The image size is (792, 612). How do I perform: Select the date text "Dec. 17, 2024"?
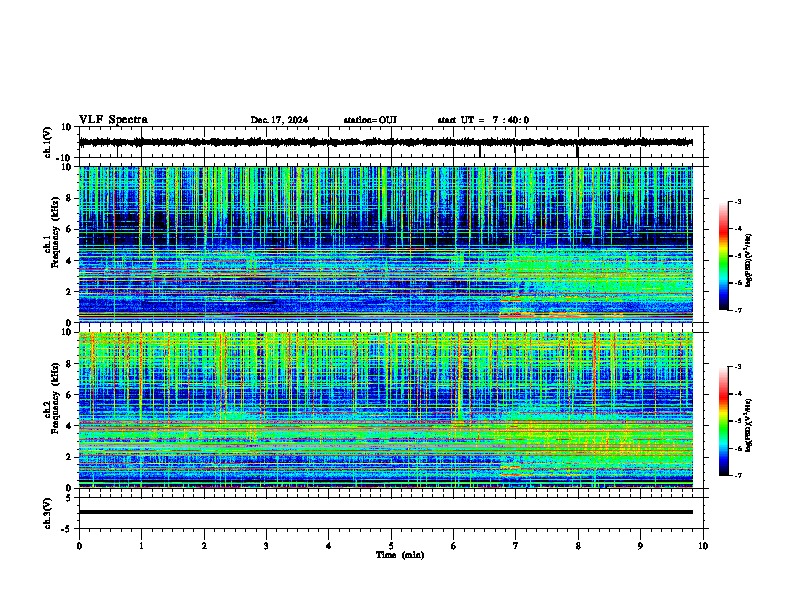click(279, 120)
